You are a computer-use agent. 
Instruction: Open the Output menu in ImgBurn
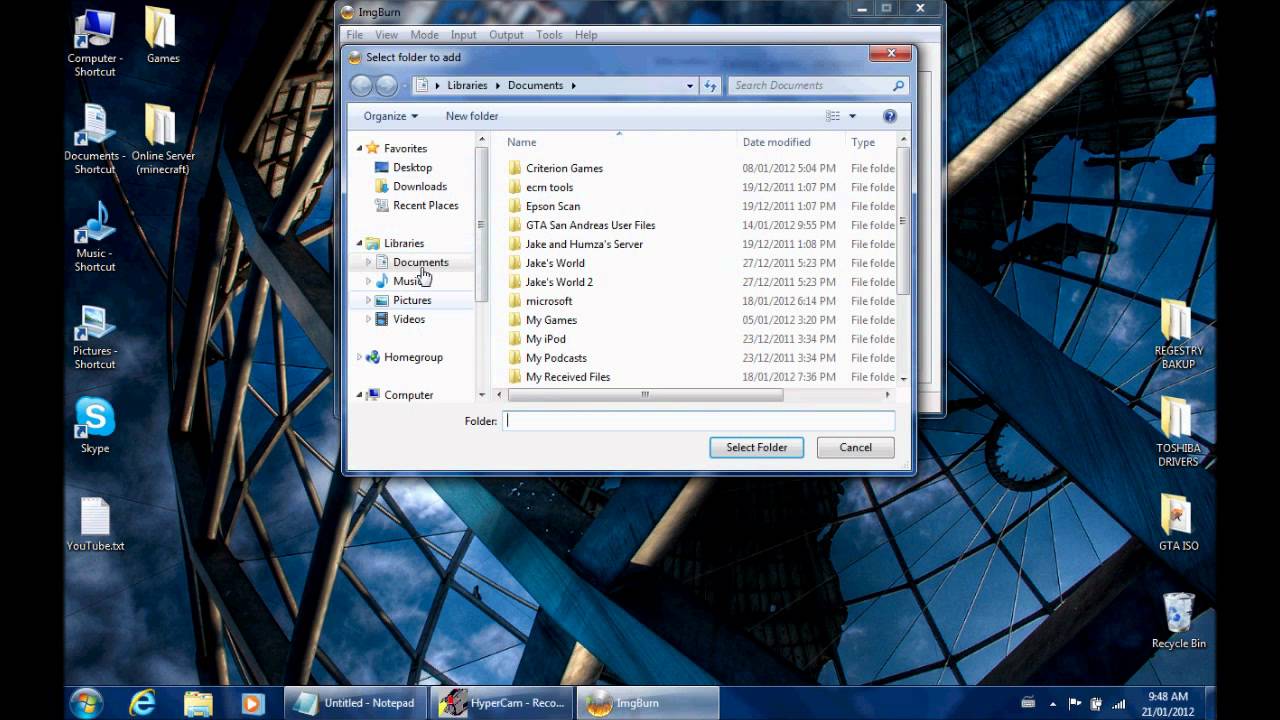[x=506, y=35]
